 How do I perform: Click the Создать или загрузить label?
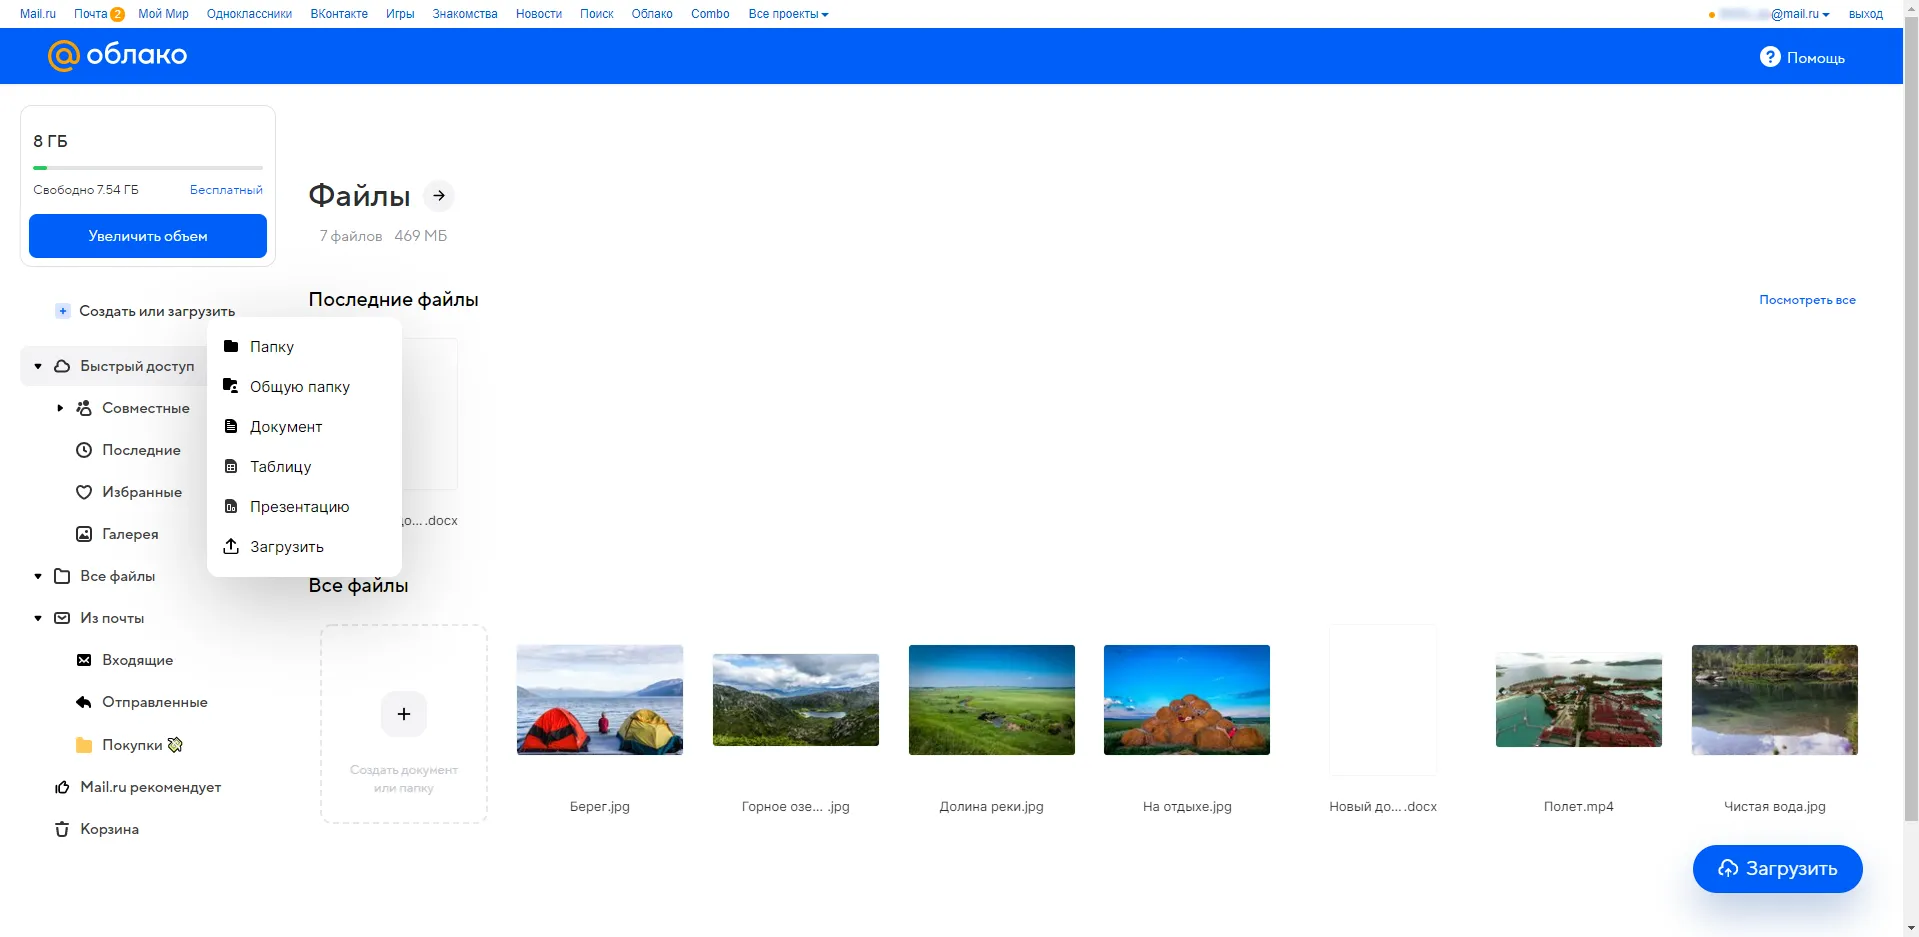coord(157,311)
